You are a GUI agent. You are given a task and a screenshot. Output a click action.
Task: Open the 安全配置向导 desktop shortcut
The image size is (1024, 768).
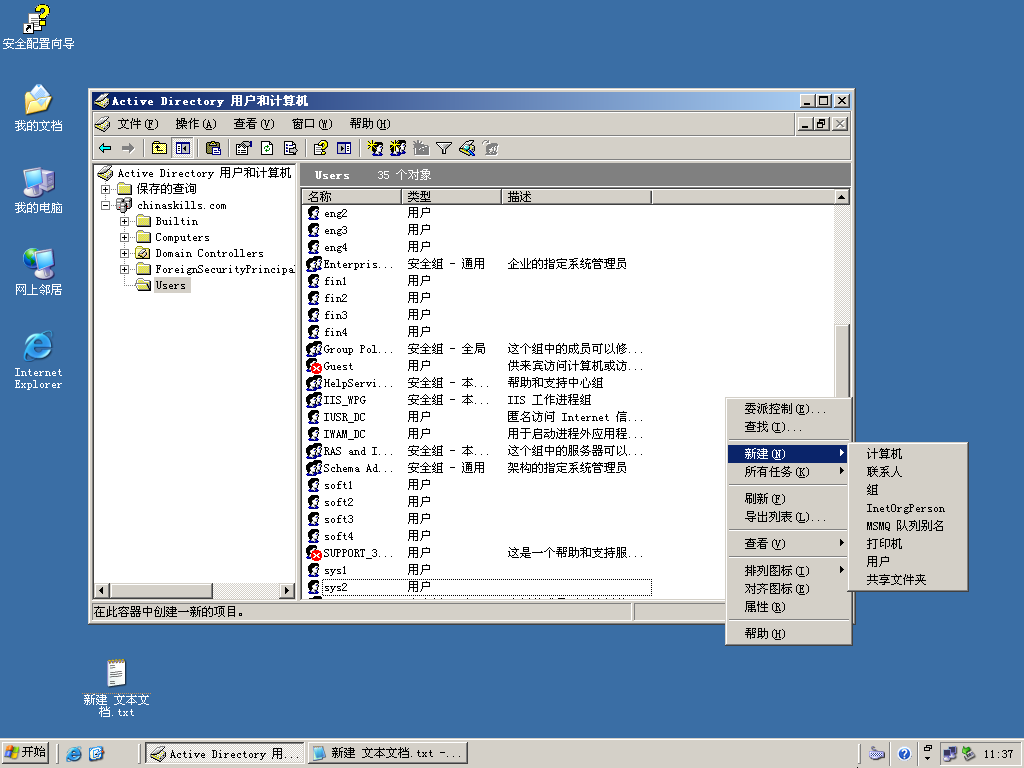coord(38,27)
